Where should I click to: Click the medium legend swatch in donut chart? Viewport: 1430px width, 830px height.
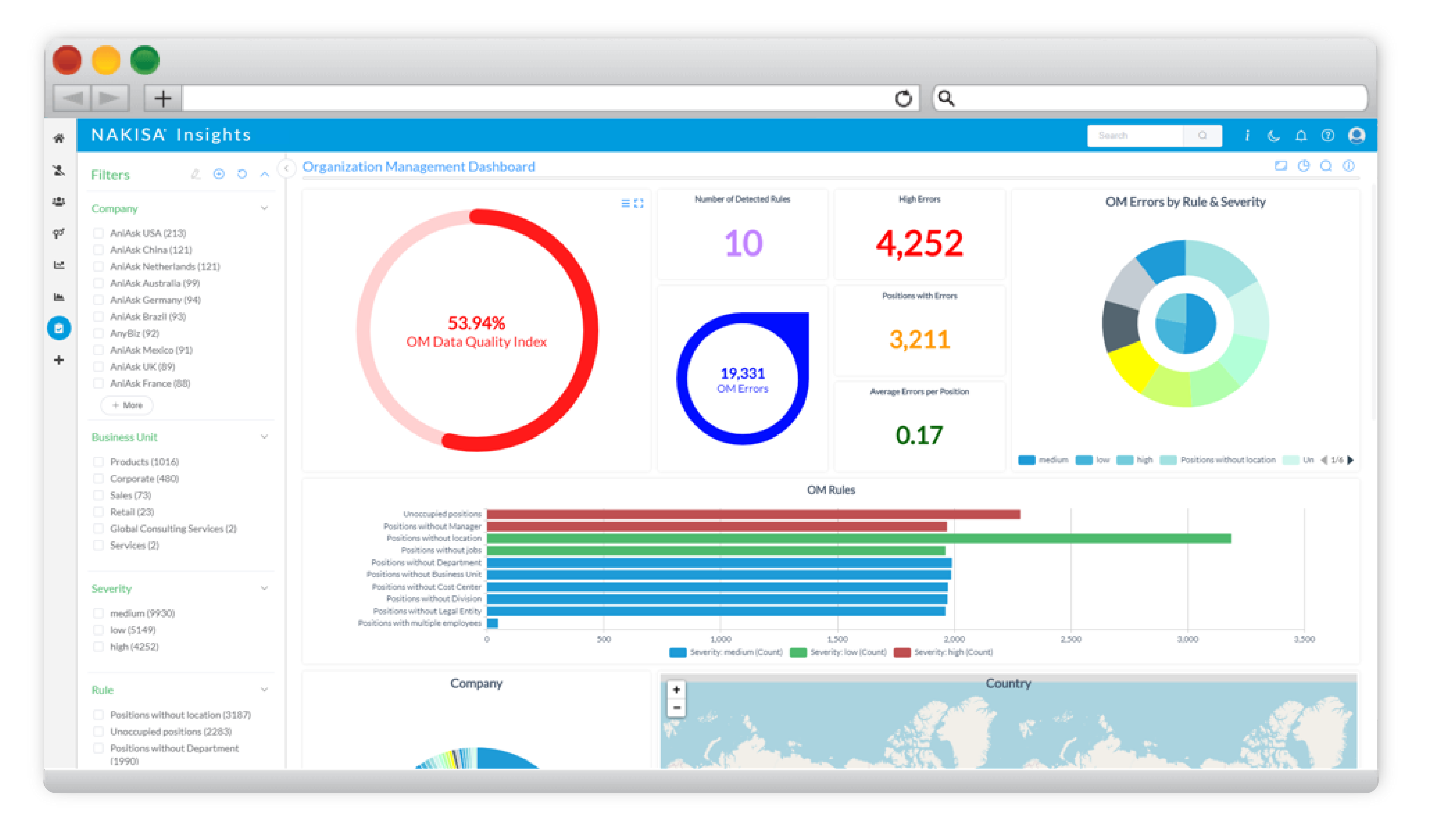point(1026,460)
